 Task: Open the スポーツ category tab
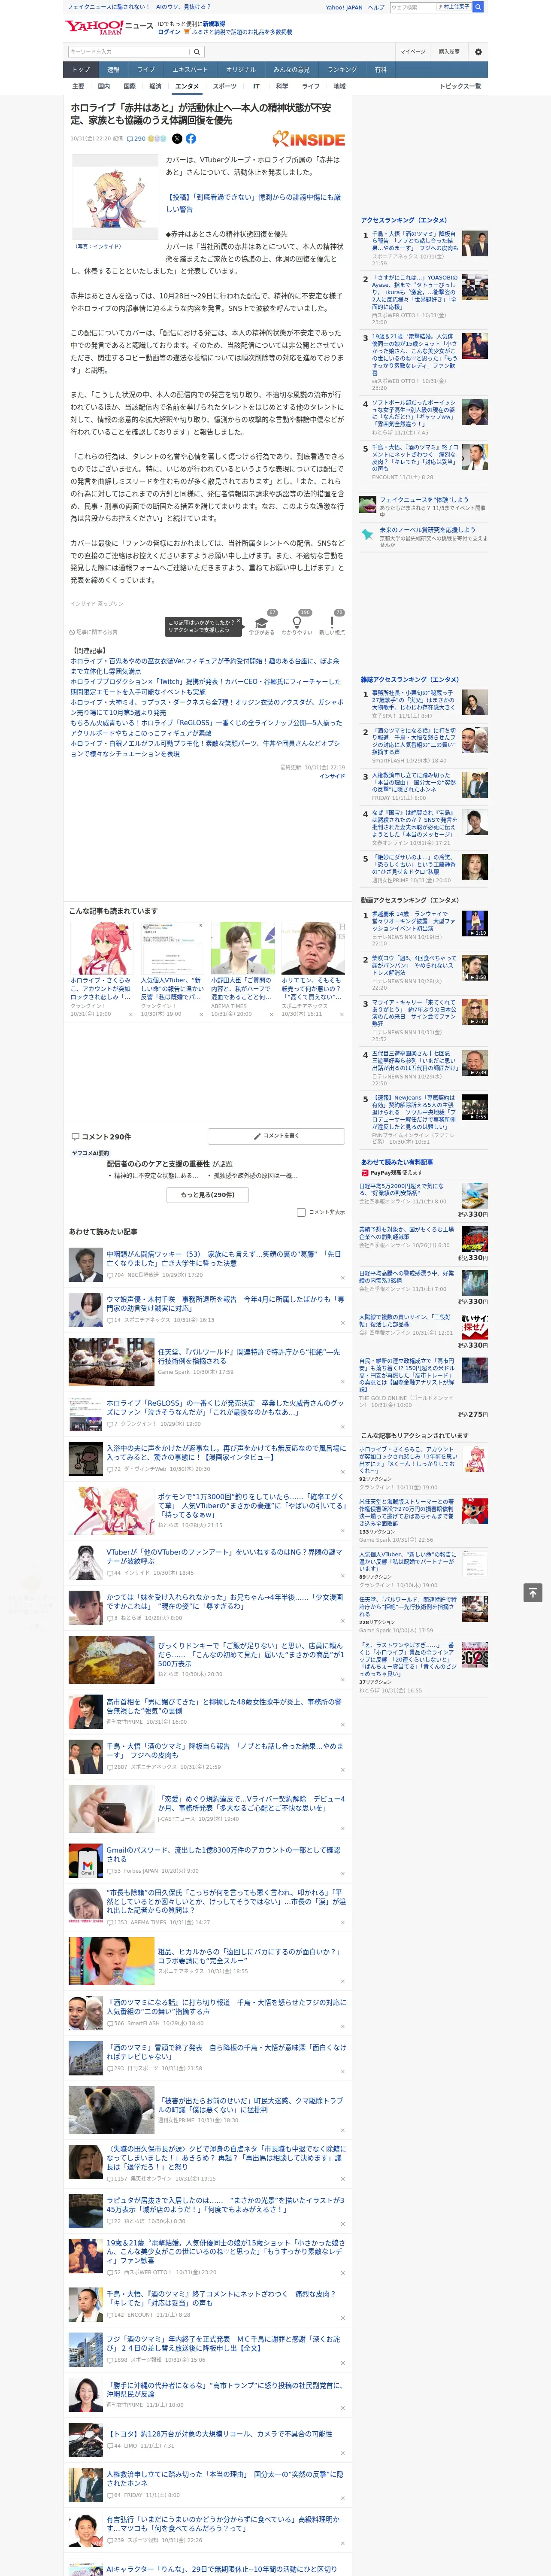tap(225, 86)
